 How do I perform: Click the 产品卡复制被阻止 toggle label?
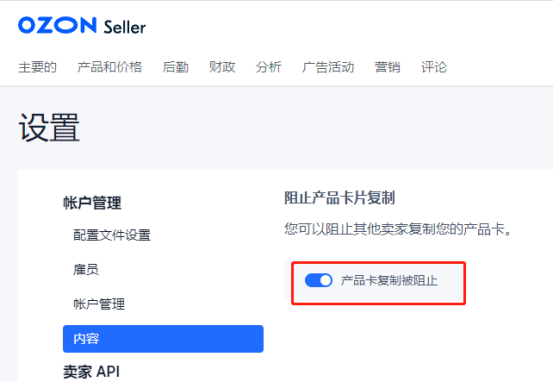tap(389, 281)
